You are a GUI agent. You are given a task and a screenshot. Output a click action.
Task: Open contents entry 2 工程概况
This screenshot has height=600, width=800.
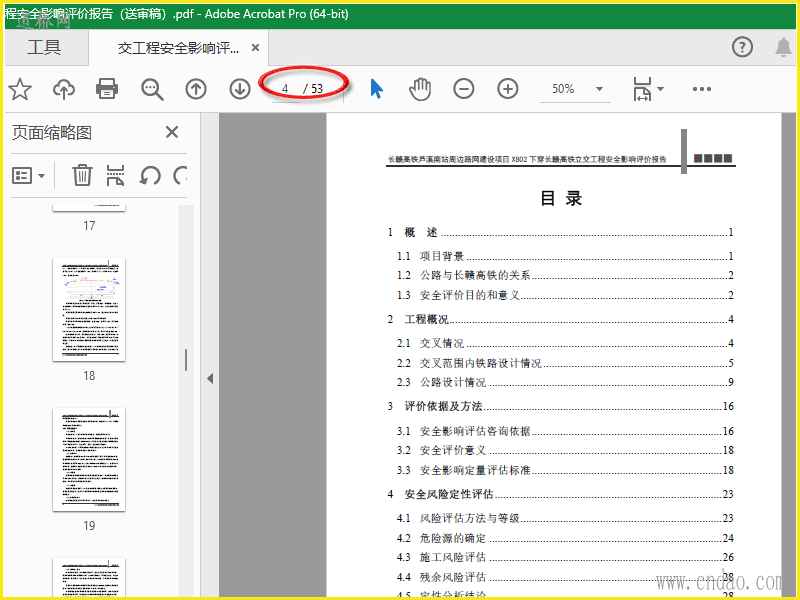point(560,319)
